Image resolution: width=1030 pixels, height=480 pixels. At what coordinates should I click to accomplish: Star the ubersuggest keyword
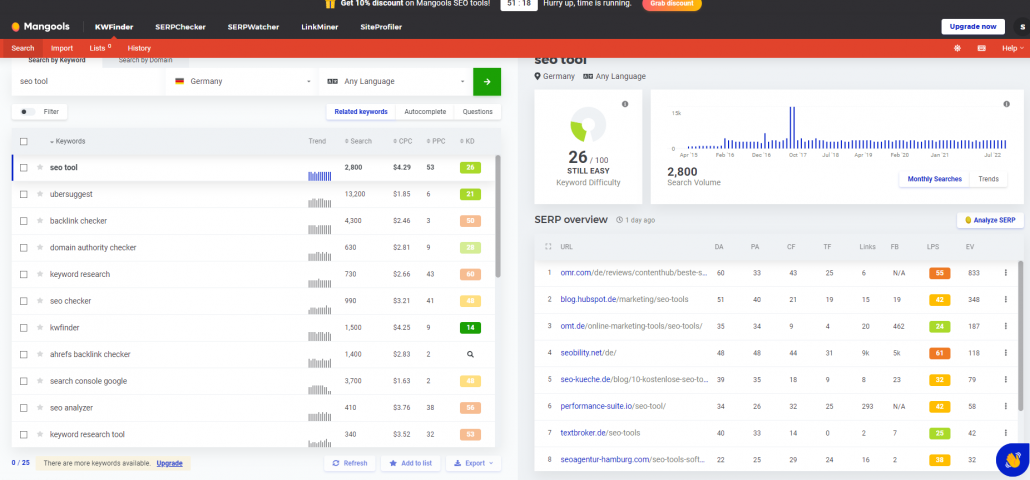click(x=40, y=194)
